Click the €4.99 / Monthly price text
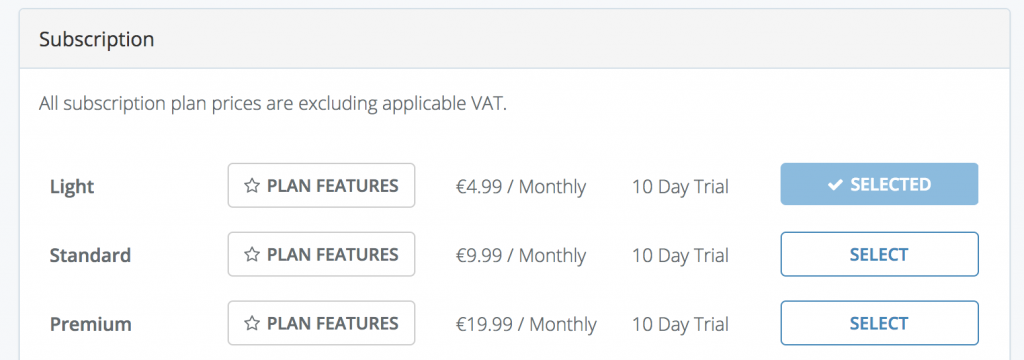 coord(520,187)
